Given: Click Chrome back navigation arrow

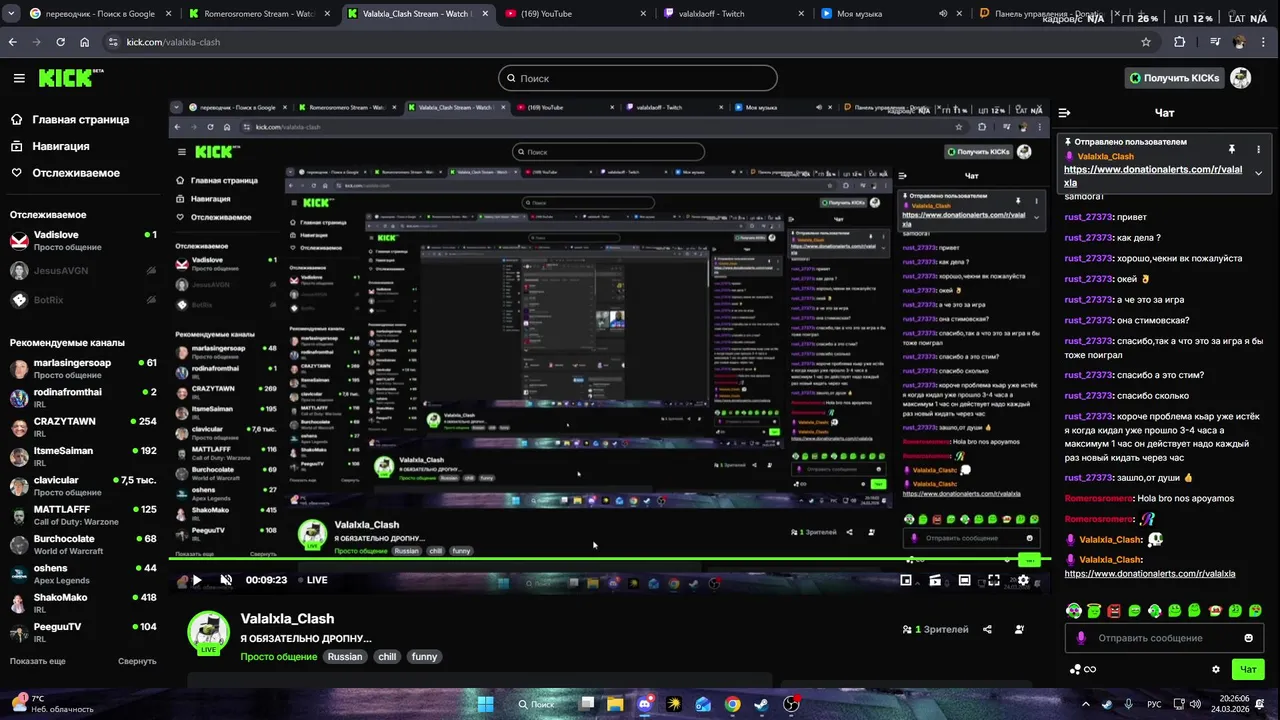Looking at the screenshot, I should click(12, 42).
